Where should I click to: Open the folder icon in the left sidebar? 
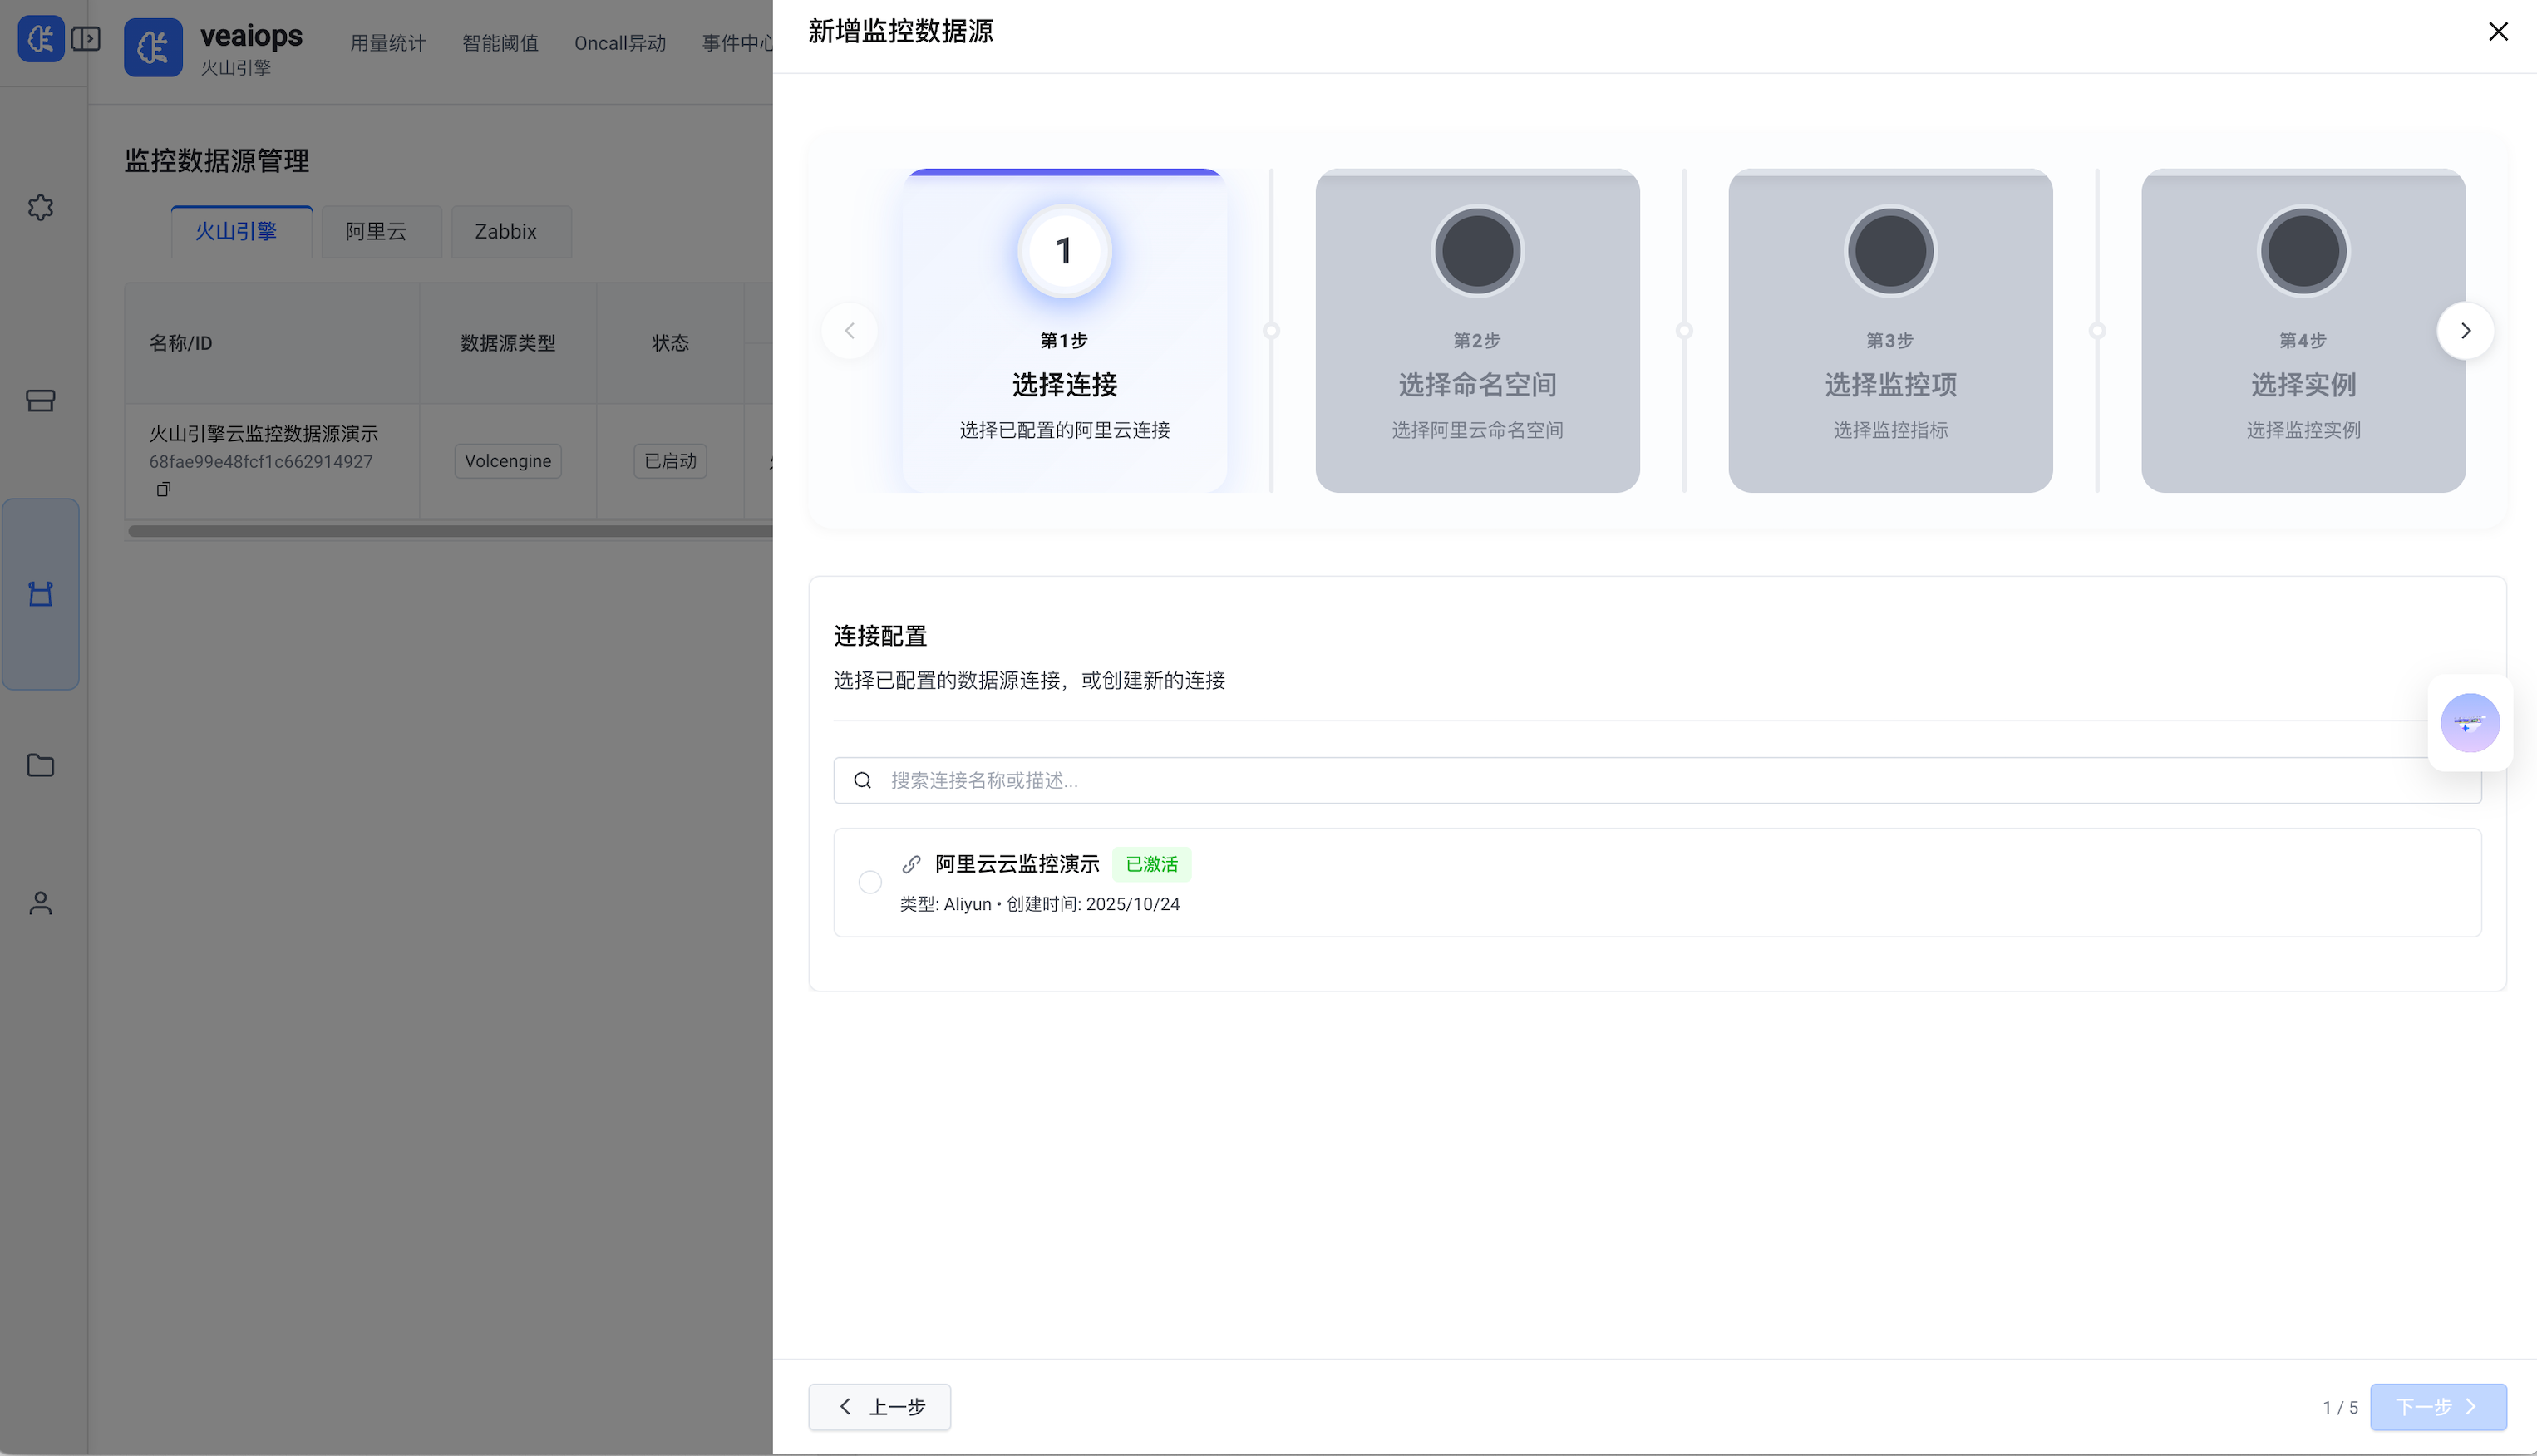40,765
